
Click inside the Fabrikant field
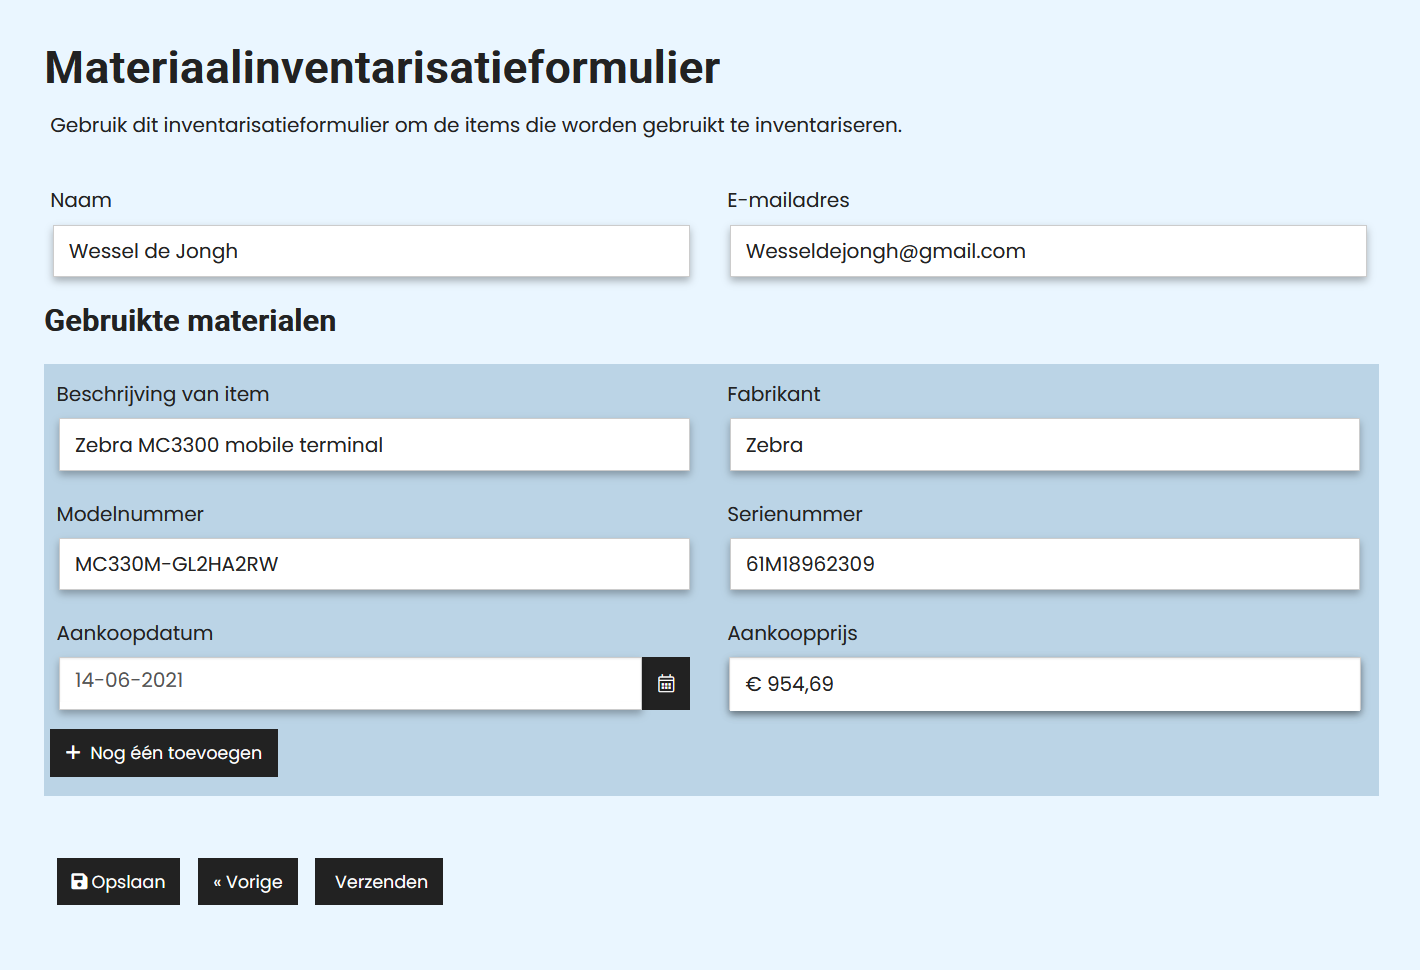pos(1043,444)
